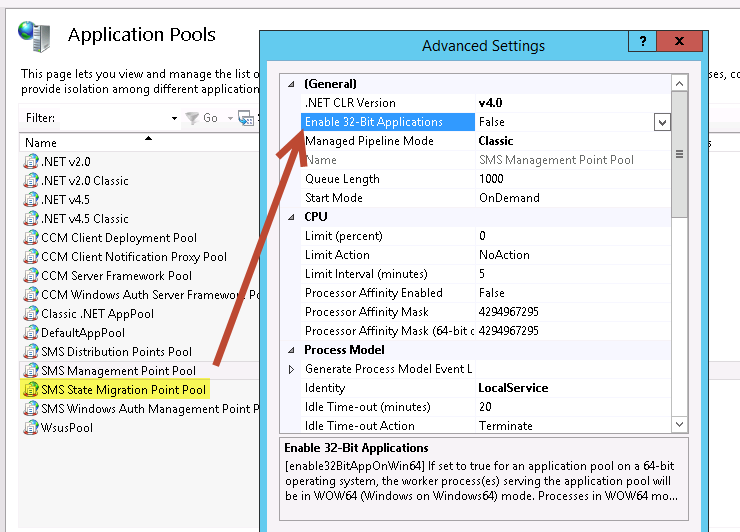The width and height of the screenshot is (740, 532).
Task: Select CCM Server Framework Pool
Action: [x=116, y=276]
